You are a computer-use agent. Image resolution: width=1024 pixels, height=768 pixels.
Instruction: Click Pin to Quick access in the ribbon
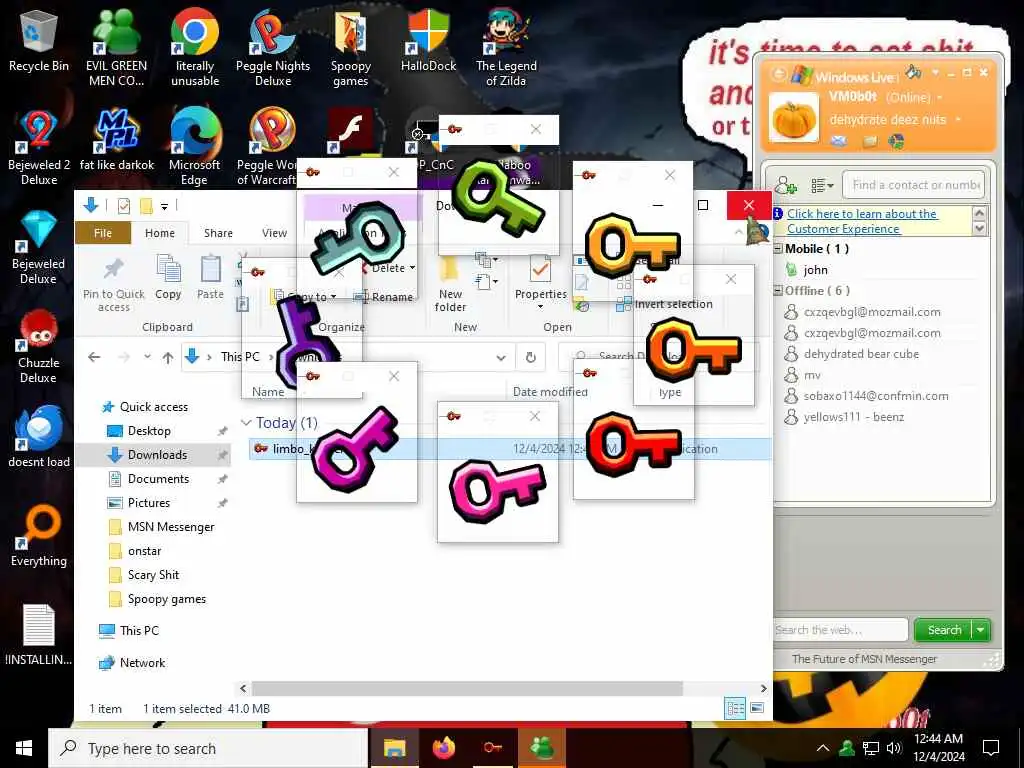pos(114,283)
